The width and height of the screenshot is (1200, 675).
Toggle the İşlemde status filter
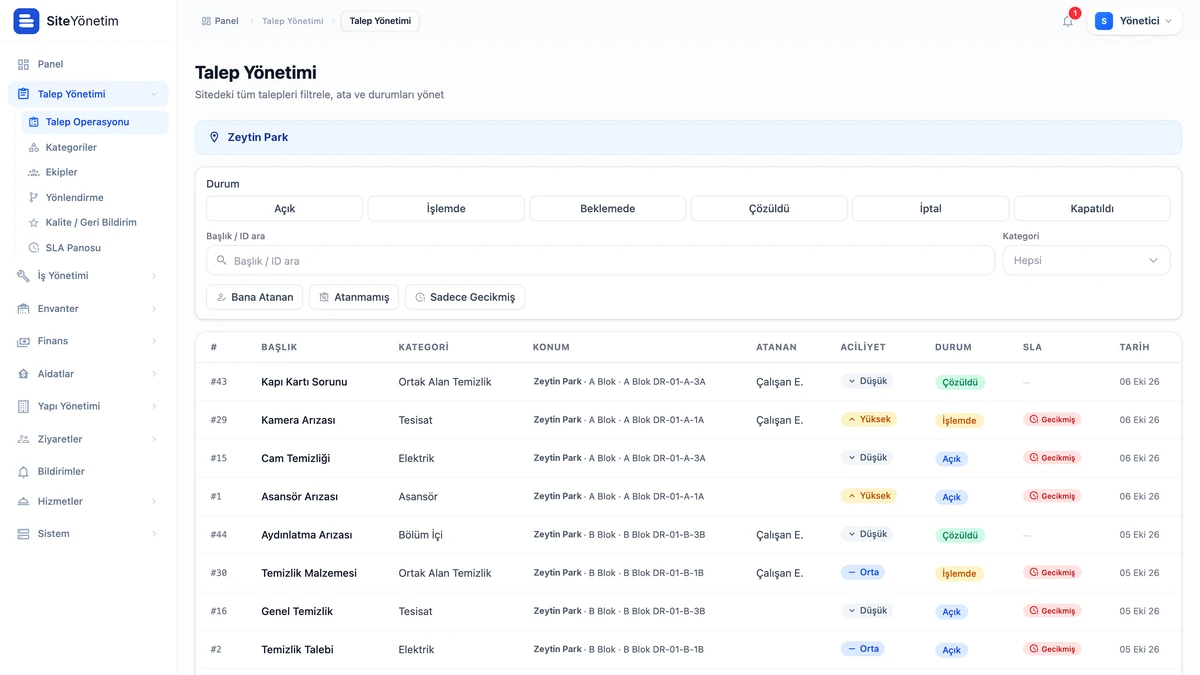[x=446, y=209]
